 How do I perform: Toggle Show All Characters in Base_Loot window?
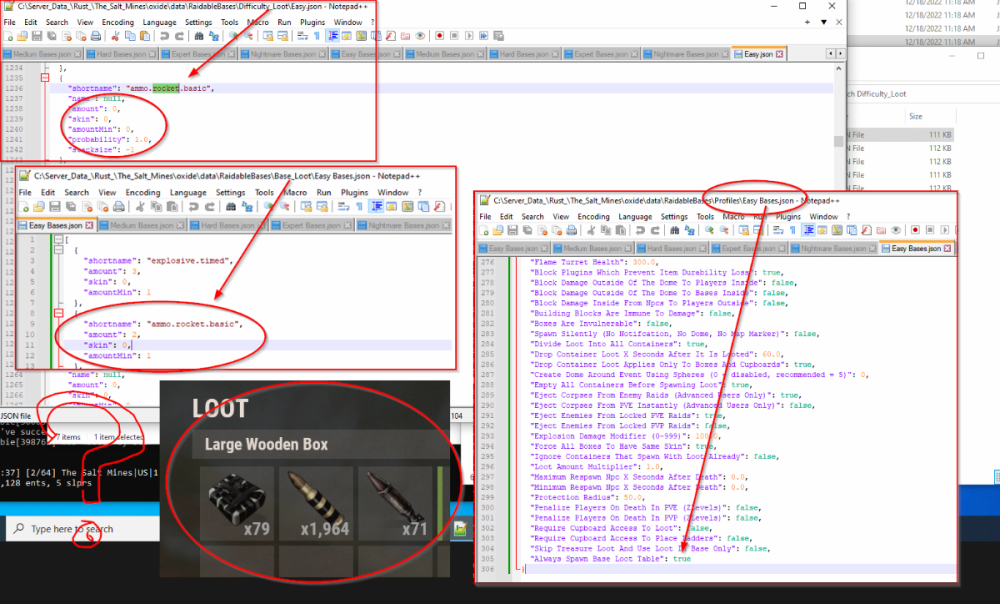coord(361,207)
